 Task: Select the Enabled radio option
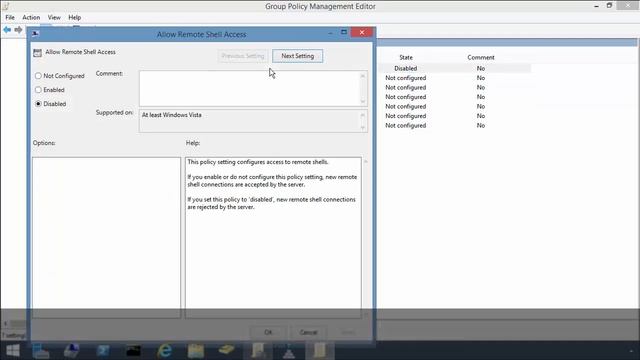click(x=38, y=90)
